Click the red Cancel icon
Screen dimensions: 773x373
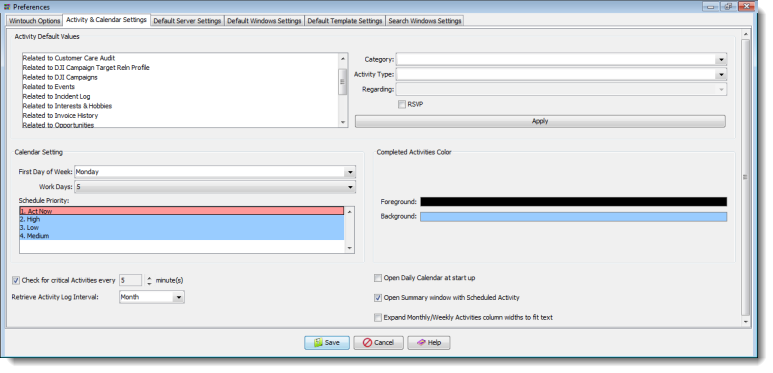pos(367,342)
